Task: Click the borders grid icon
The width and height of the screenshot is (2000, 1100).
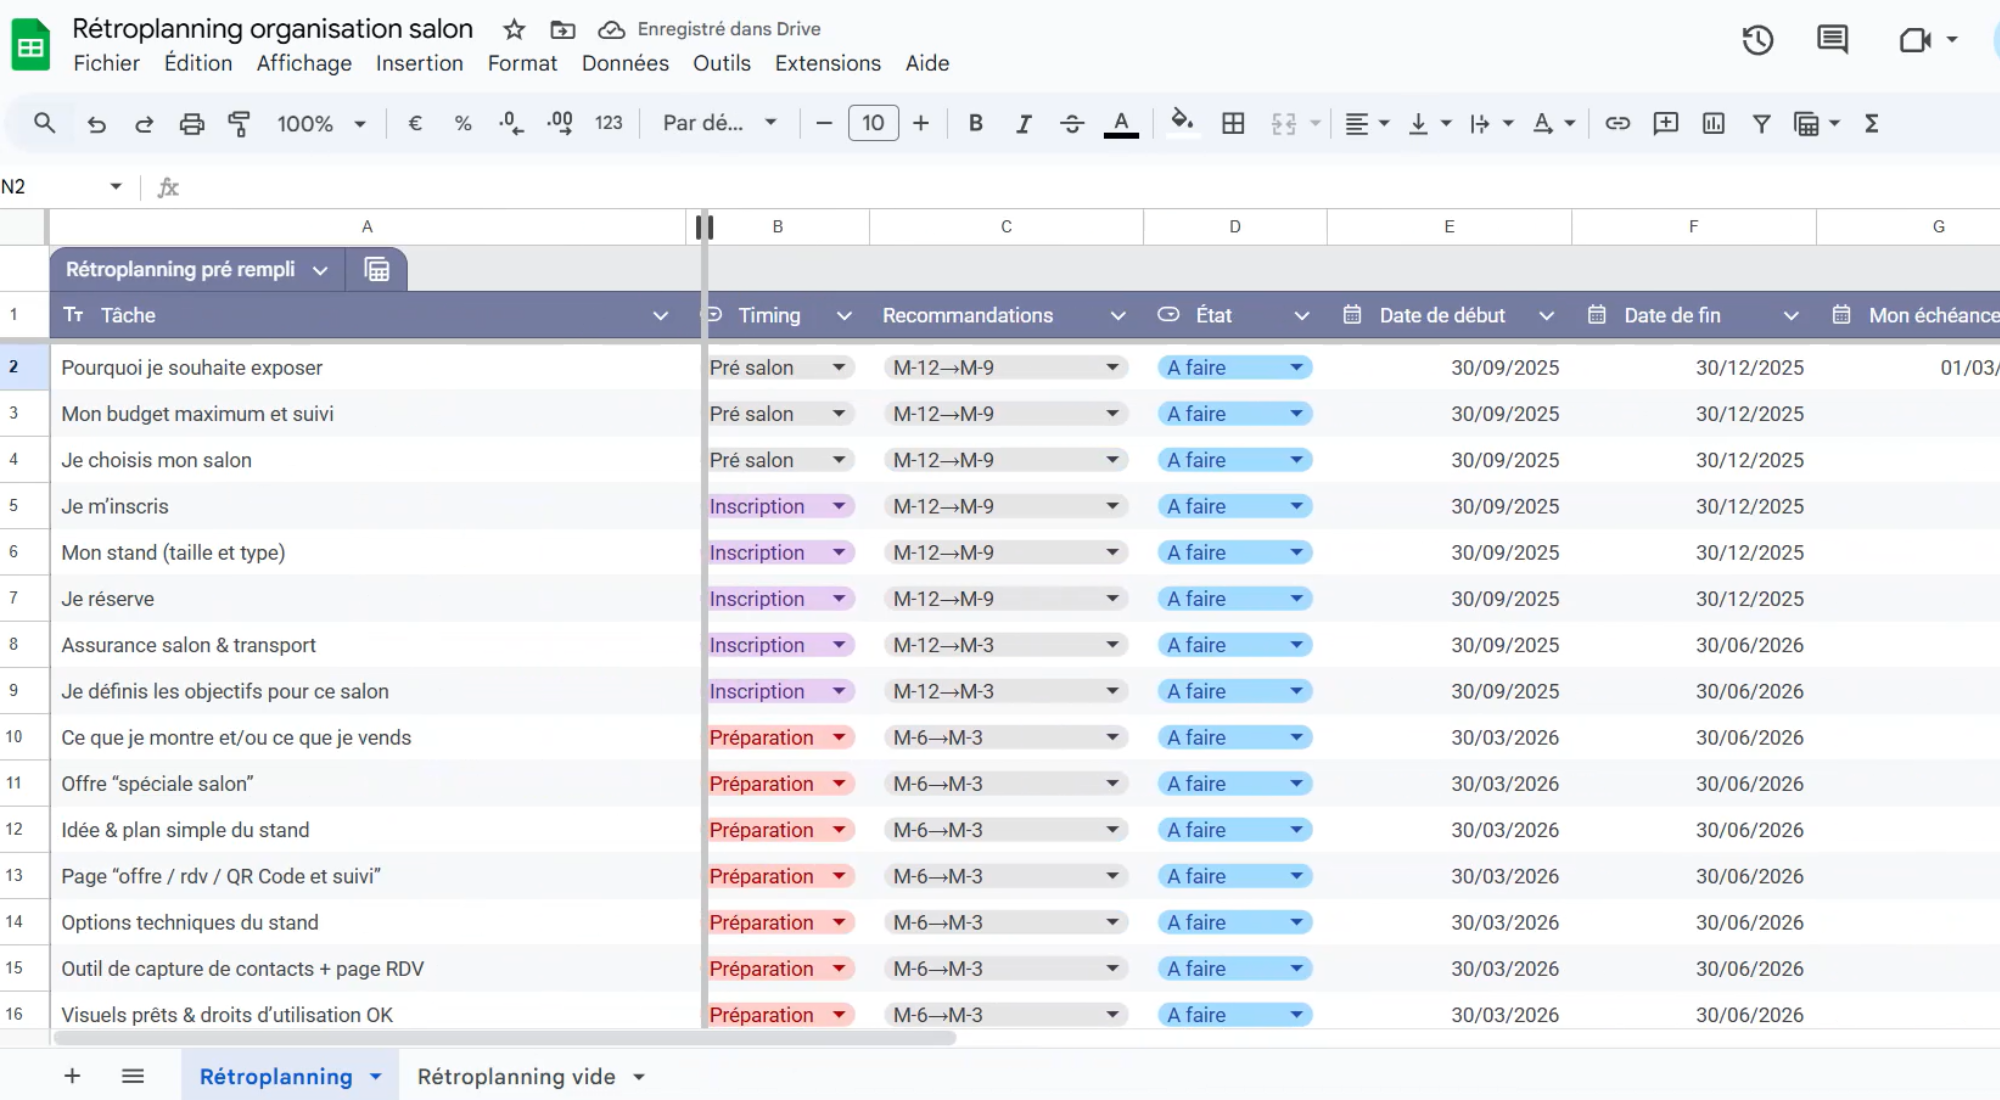Action: pyautogui.click(x=1233, y=123)
